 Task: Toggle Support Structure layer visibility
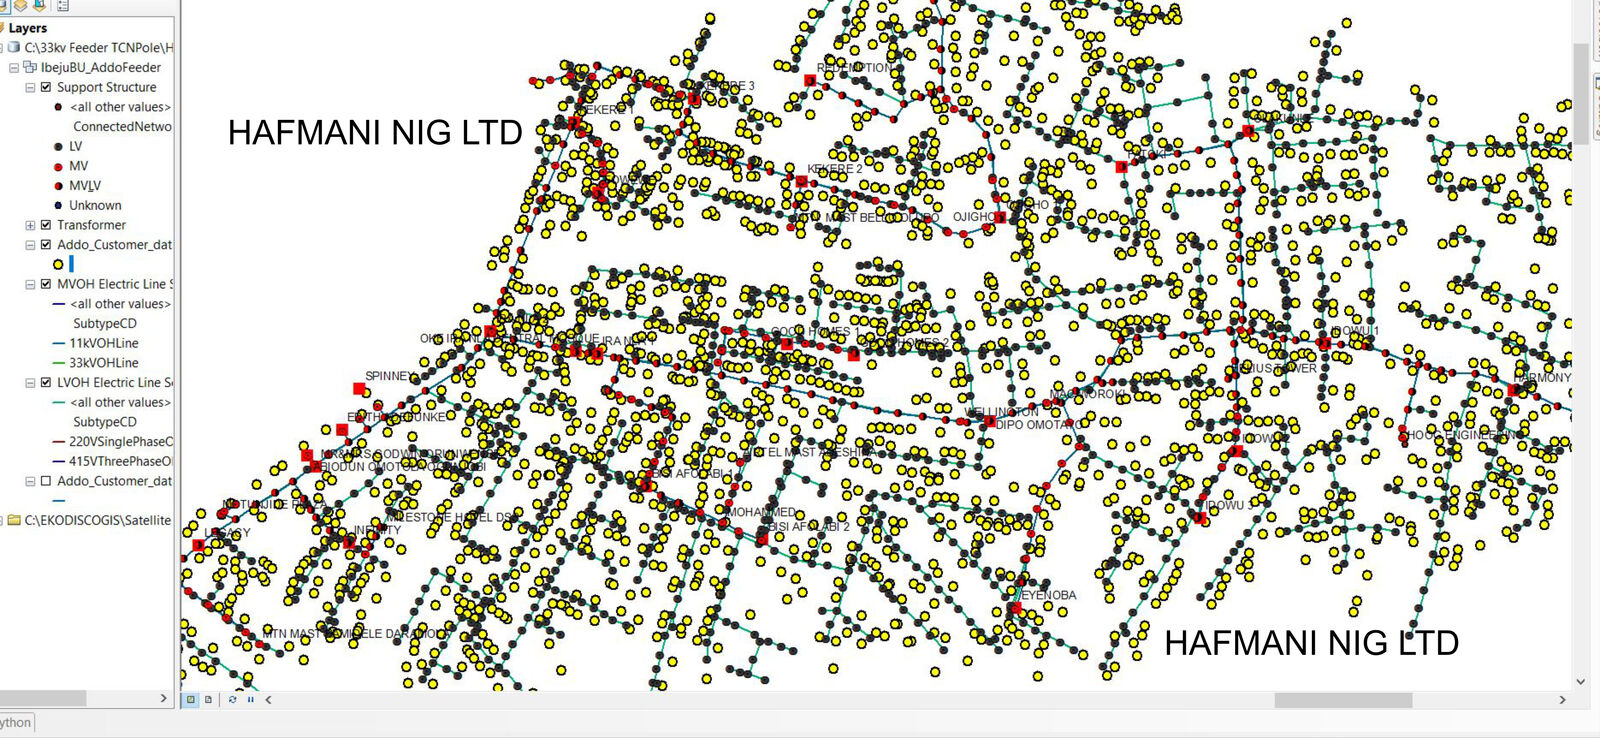point(45,87)
